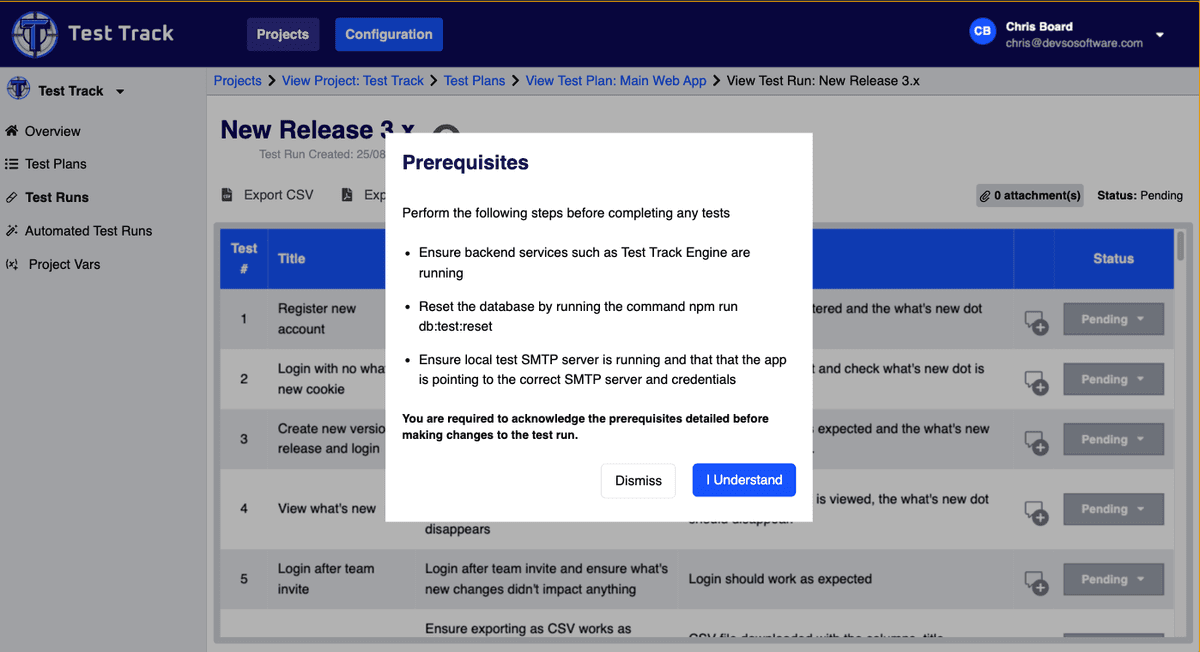Click the CB user avatar icon
Screen dimensions: 1200x652
click(982, 32)
